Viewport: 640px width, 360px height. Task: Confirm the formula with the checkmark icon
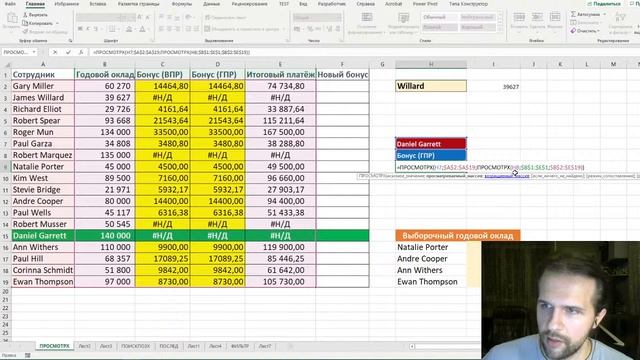point(68,52)
